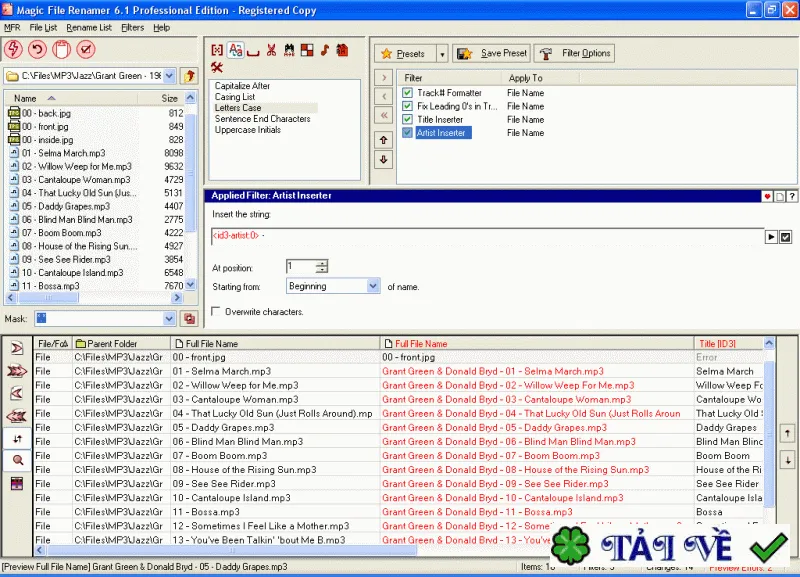
Task: Click the film strip icon in left sidebar
Action: click(x=17, y=483)
